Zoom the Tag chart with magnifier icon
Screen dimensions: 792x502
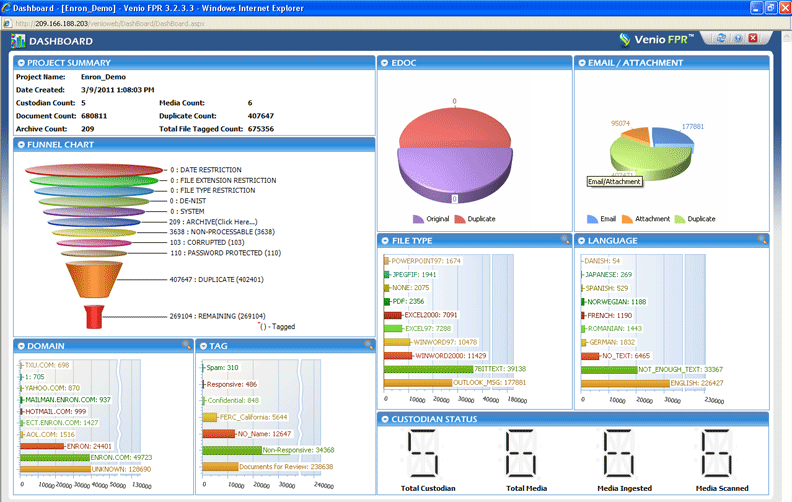point(368,345)
